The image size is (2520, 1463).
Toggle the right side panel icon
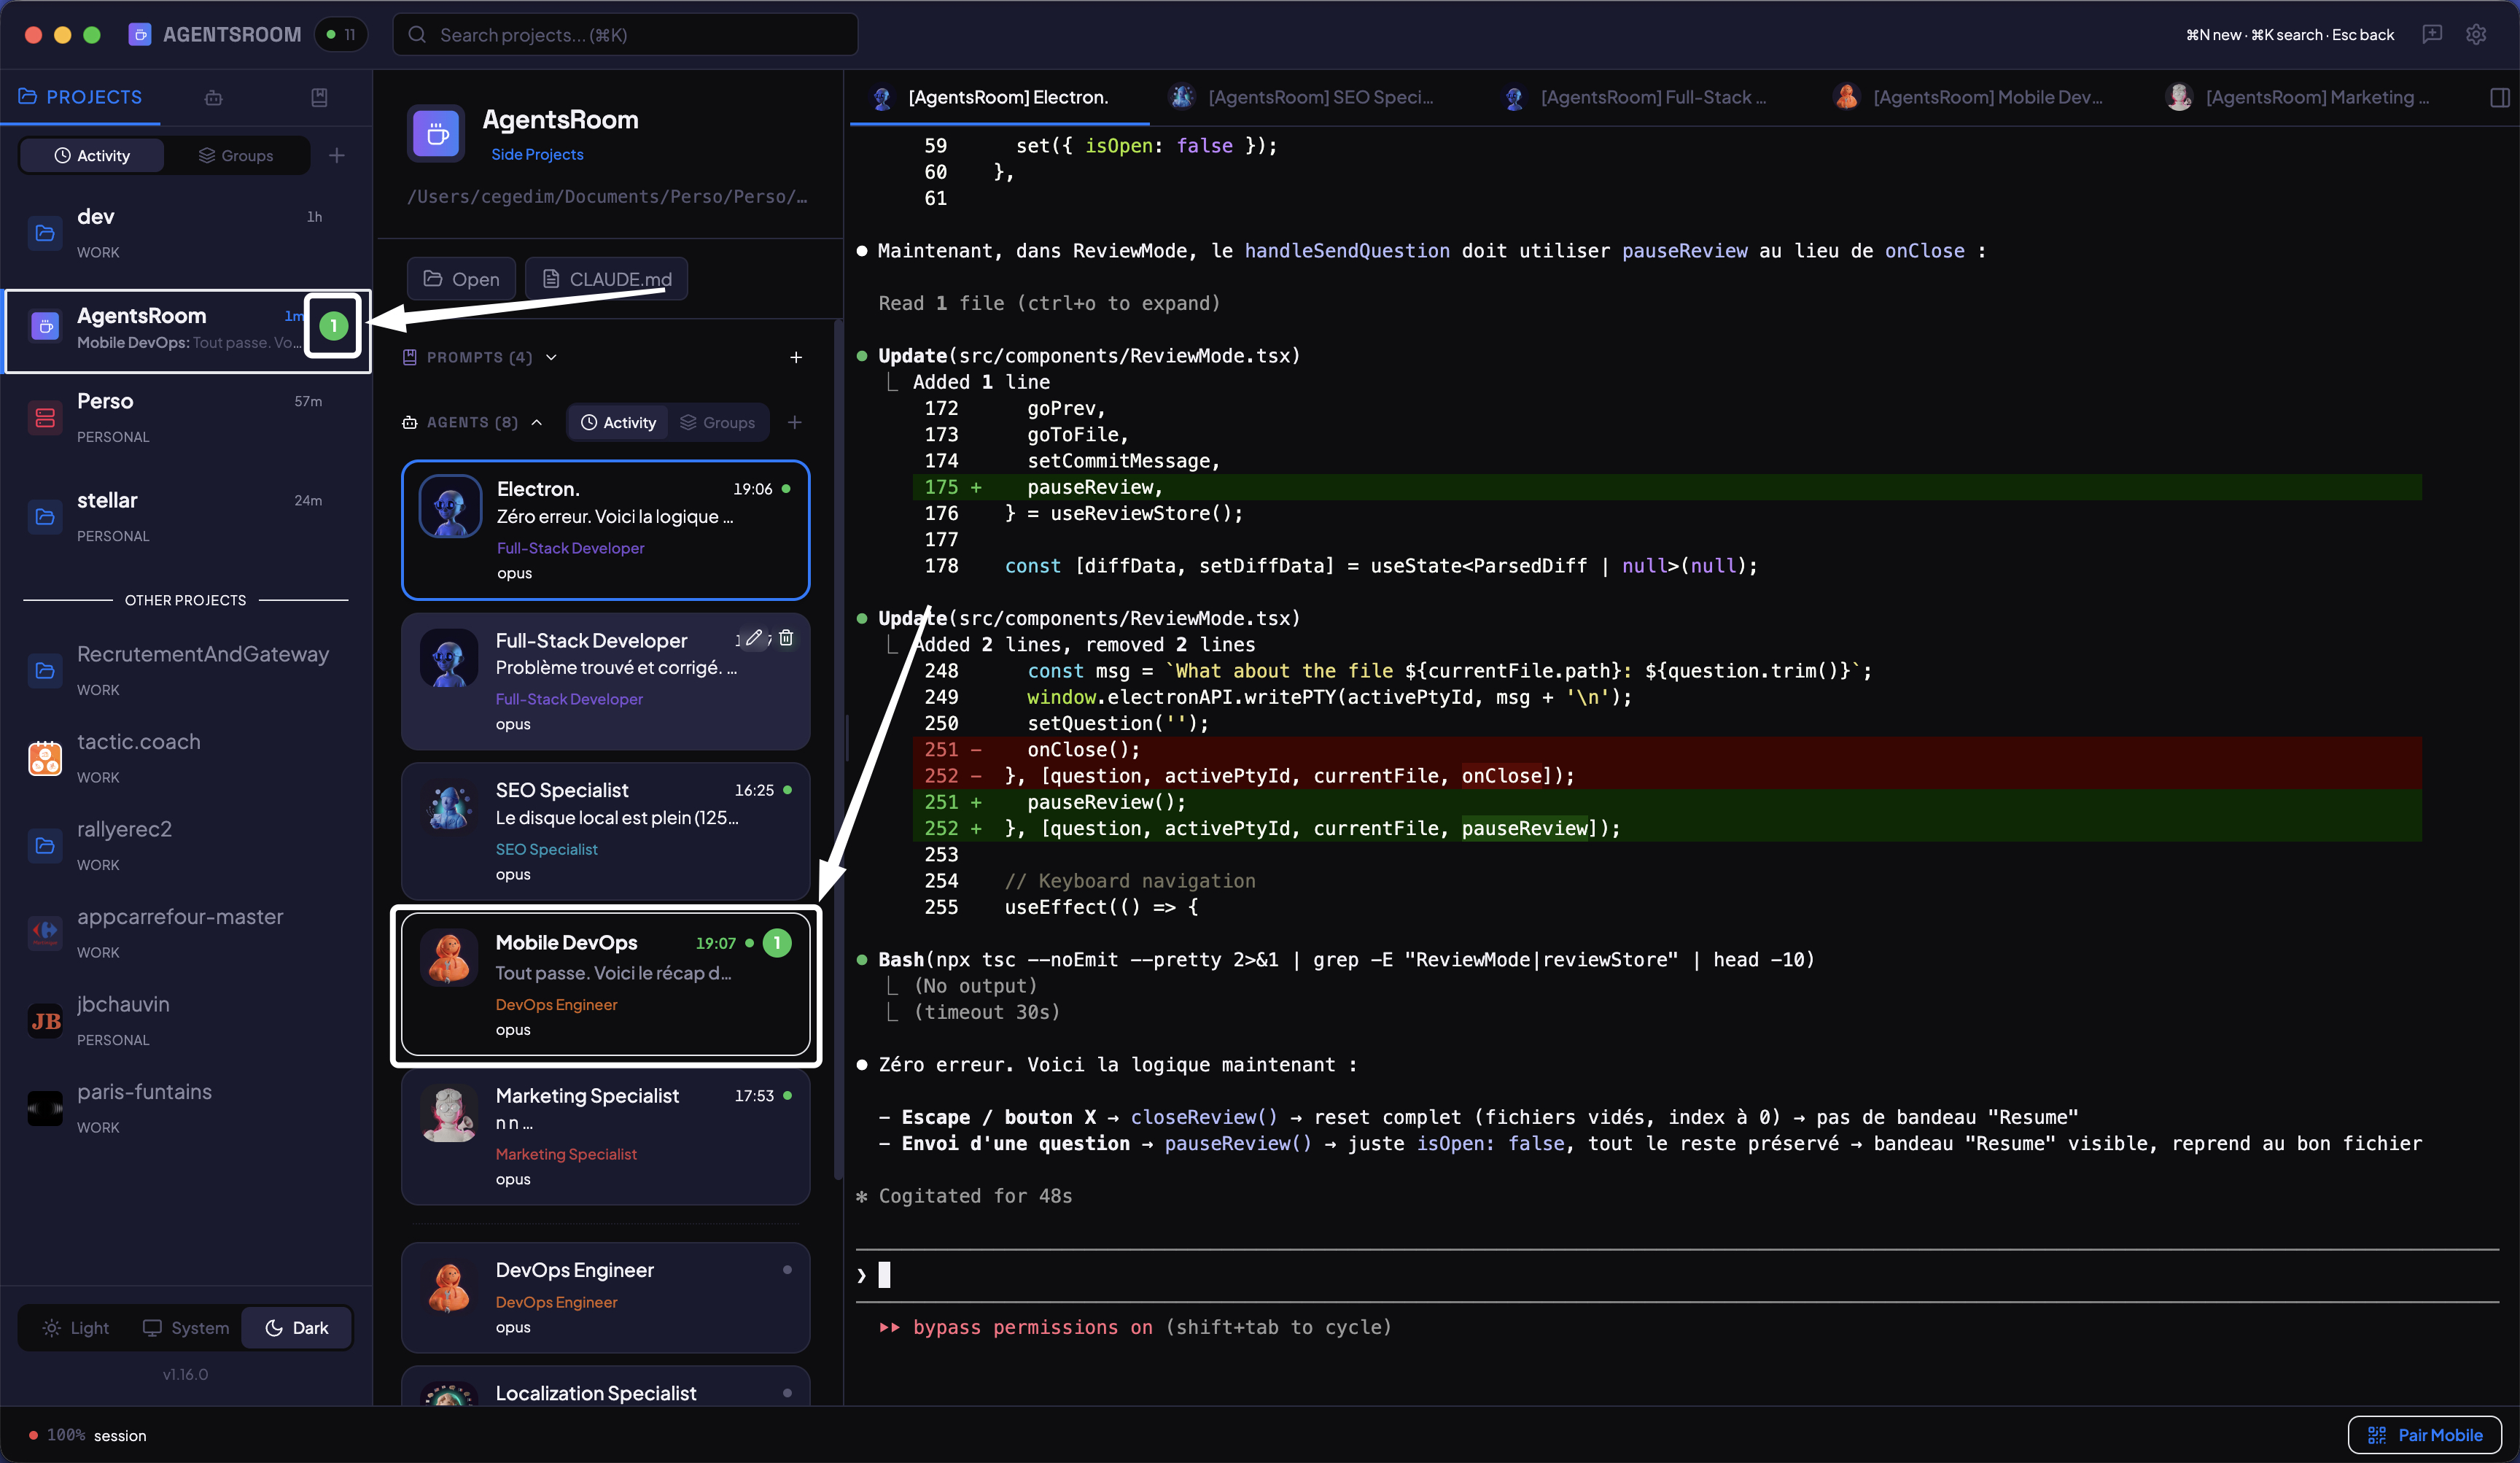2499,97
